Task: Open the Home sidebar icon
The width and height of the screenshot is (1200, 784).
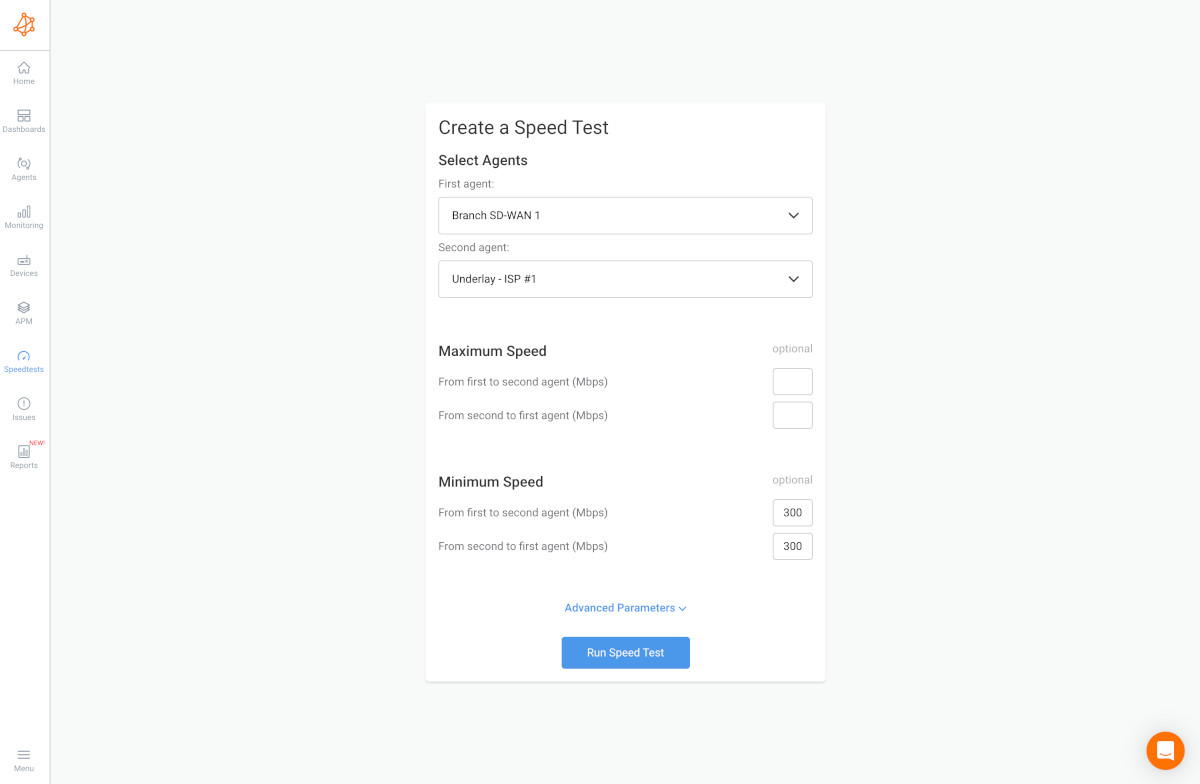Action: pyautogui.click(x=23, y=72)
